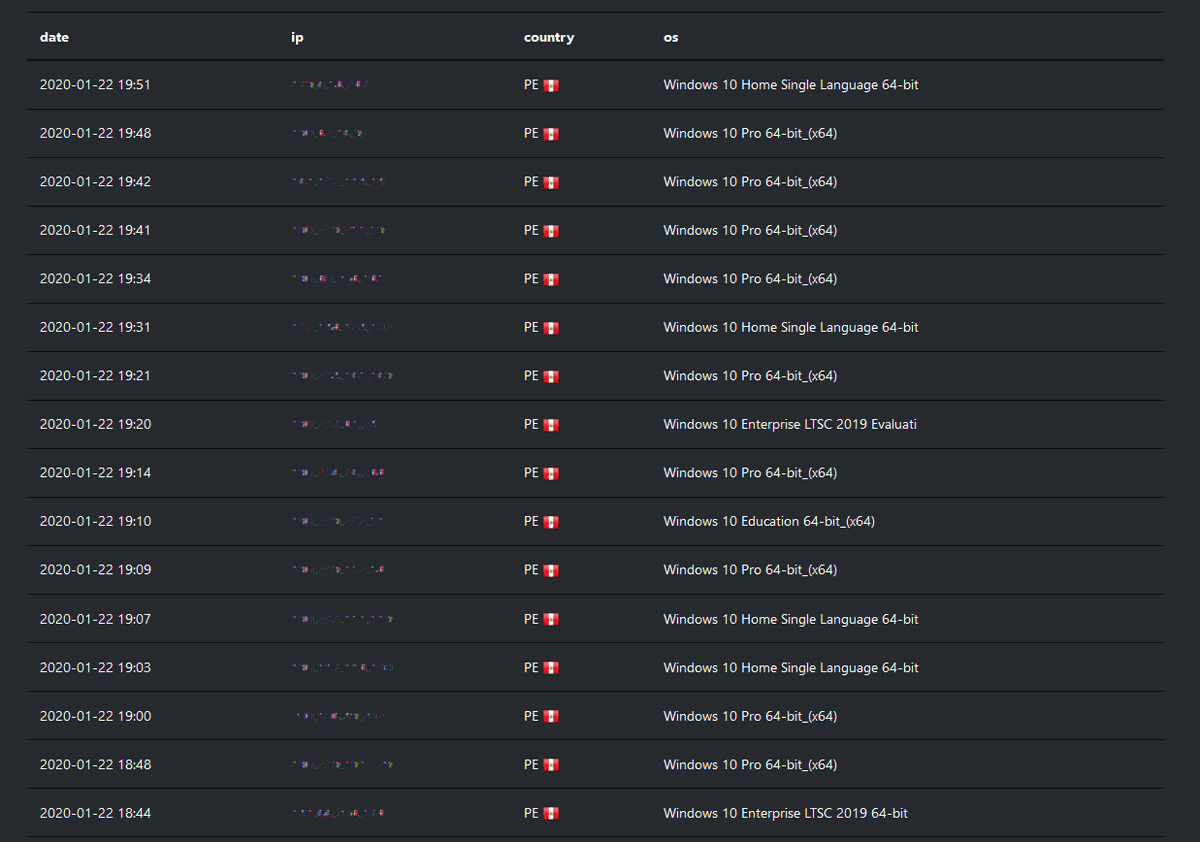Select the date 2020-01-22 19:31
Screen dimensions: 1200x842
coord(95,327)
